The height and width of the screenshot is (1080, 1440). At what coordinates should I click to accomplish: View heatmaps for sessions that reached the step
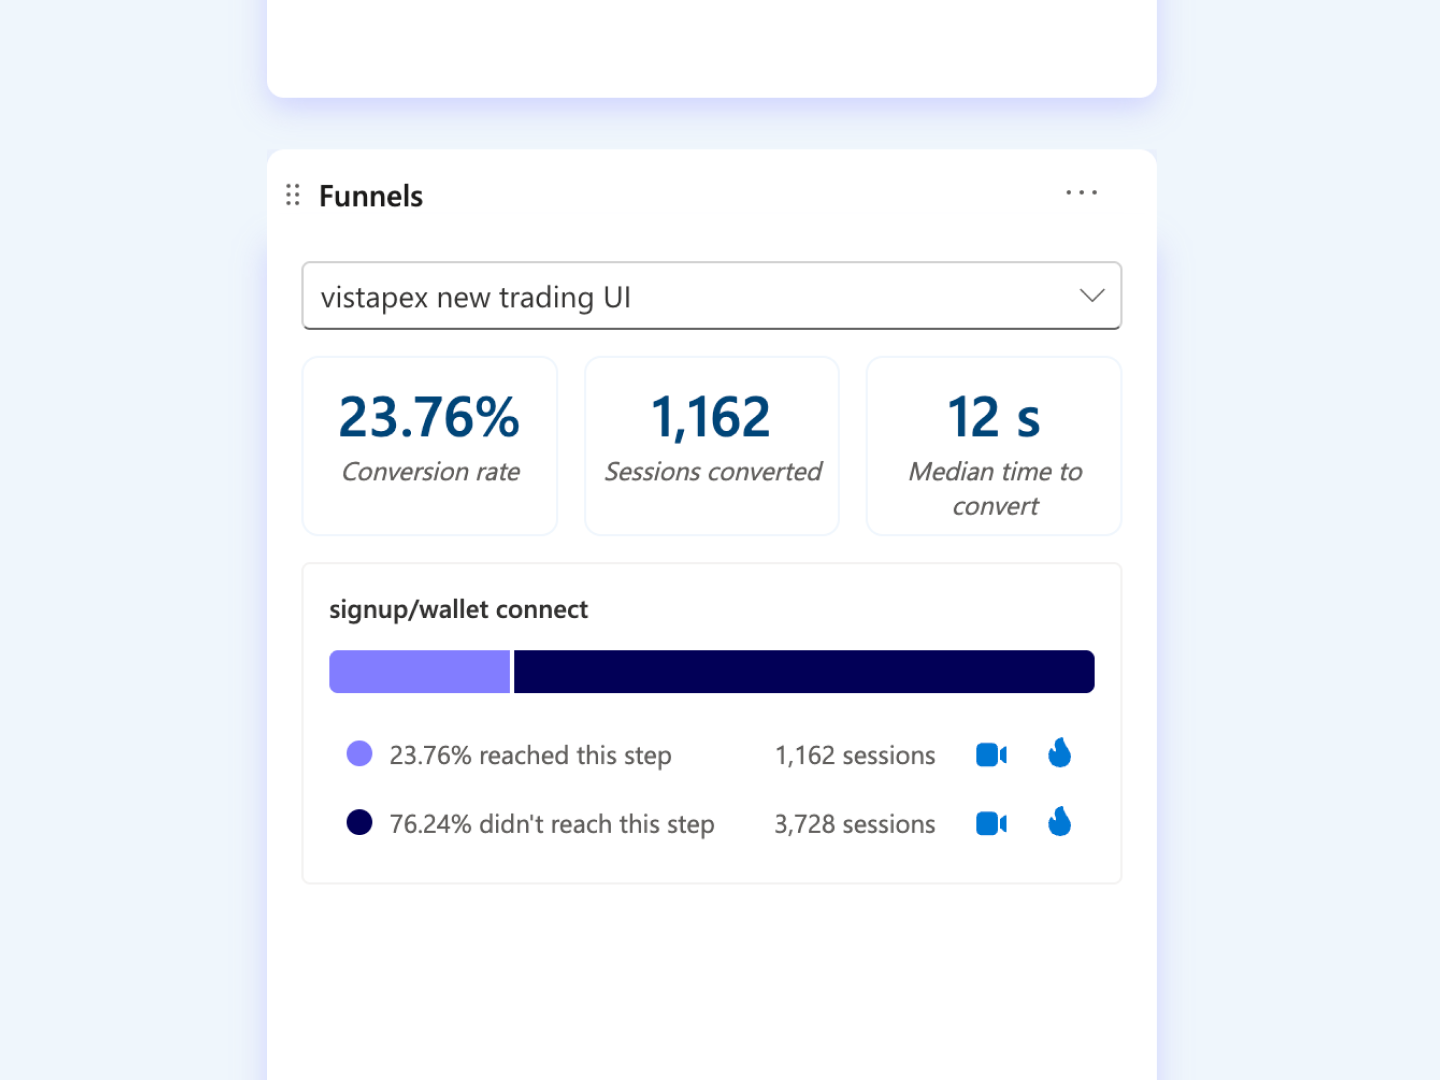(x=1060, y=753)
